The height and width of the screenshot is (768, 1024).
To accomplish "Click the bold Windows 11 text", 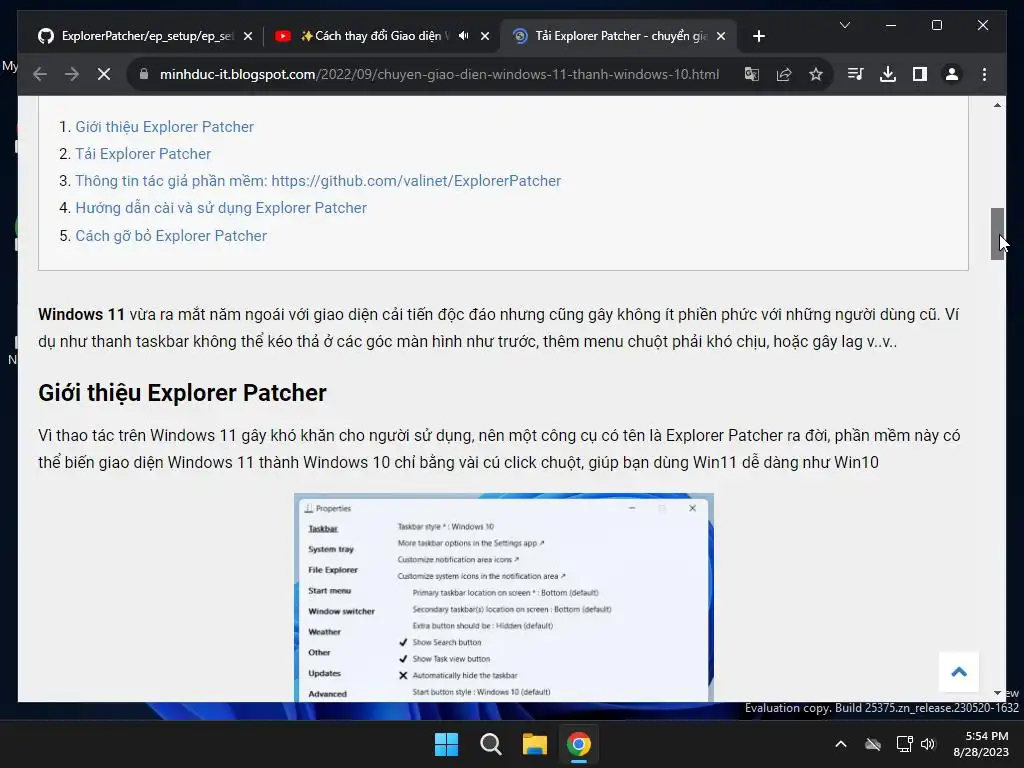I will point(81,314).
